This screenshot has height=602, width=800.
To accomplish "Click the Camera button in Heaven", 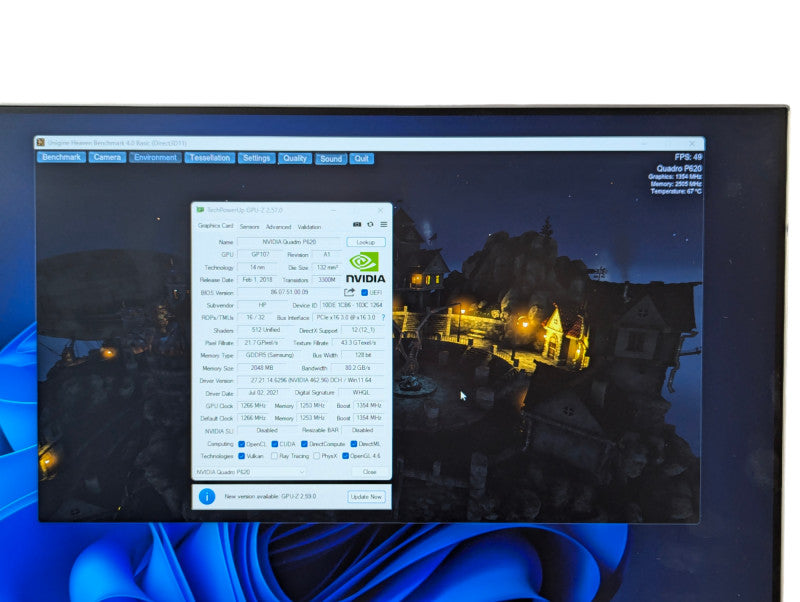I will click(x=107, y=157).
